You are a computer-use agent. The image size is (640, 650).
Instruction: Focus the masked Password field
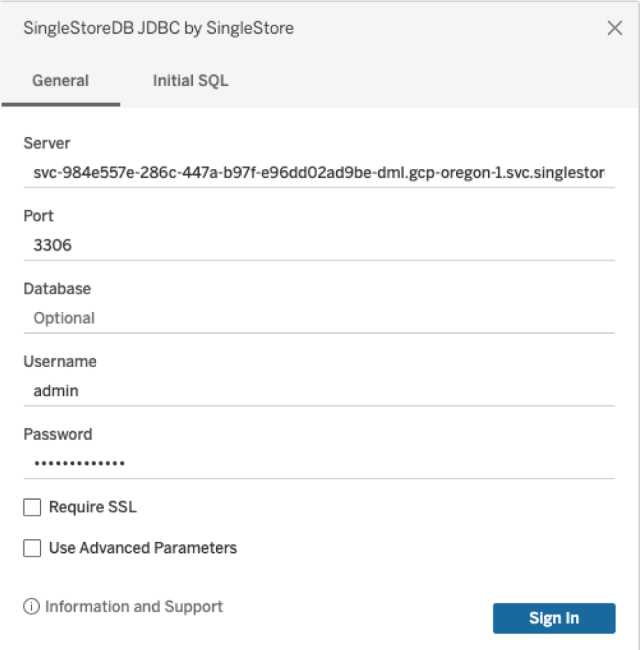click(x=319, y=463)
